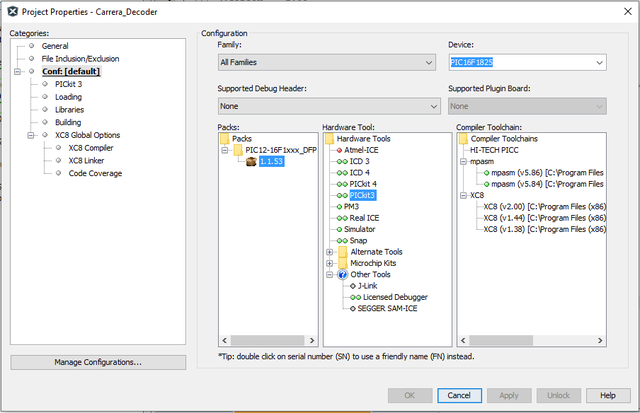The image size is (640, 413).
Task: Open the Device combo box arrow
Action: click(x=599, y=62)
